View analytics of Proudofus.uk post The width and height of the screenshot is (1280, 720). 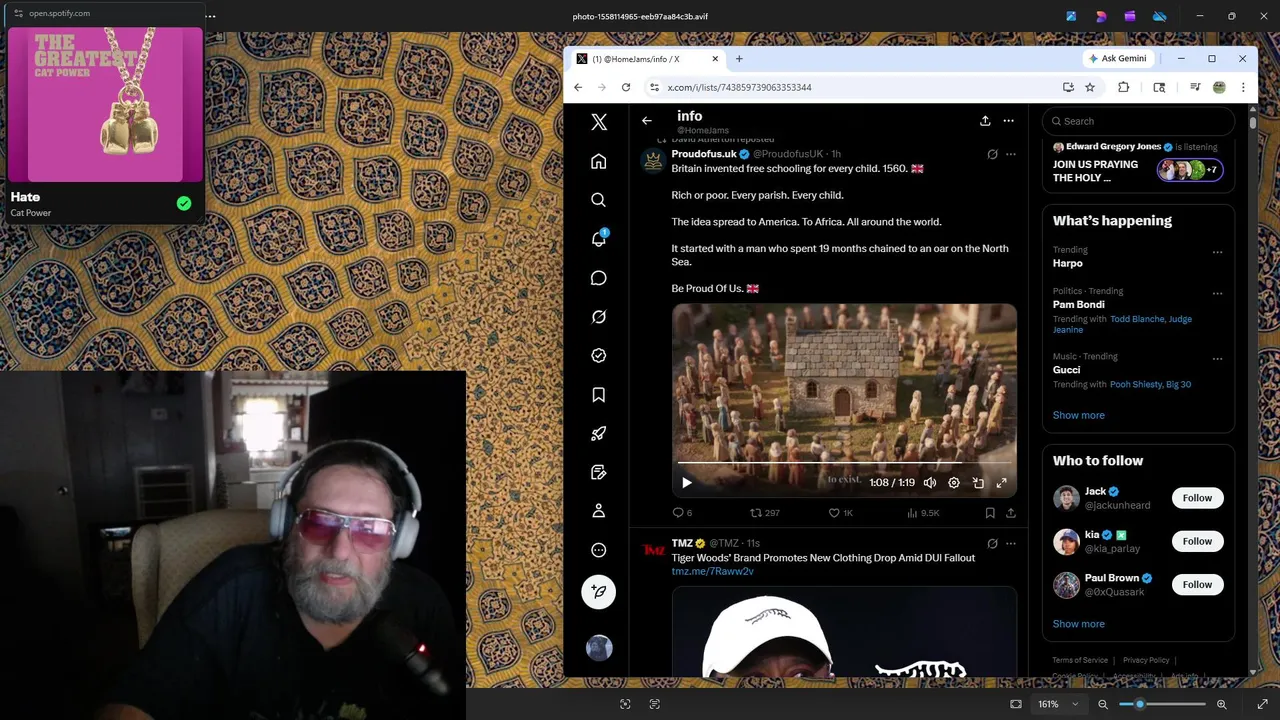[x=923, y=513]
